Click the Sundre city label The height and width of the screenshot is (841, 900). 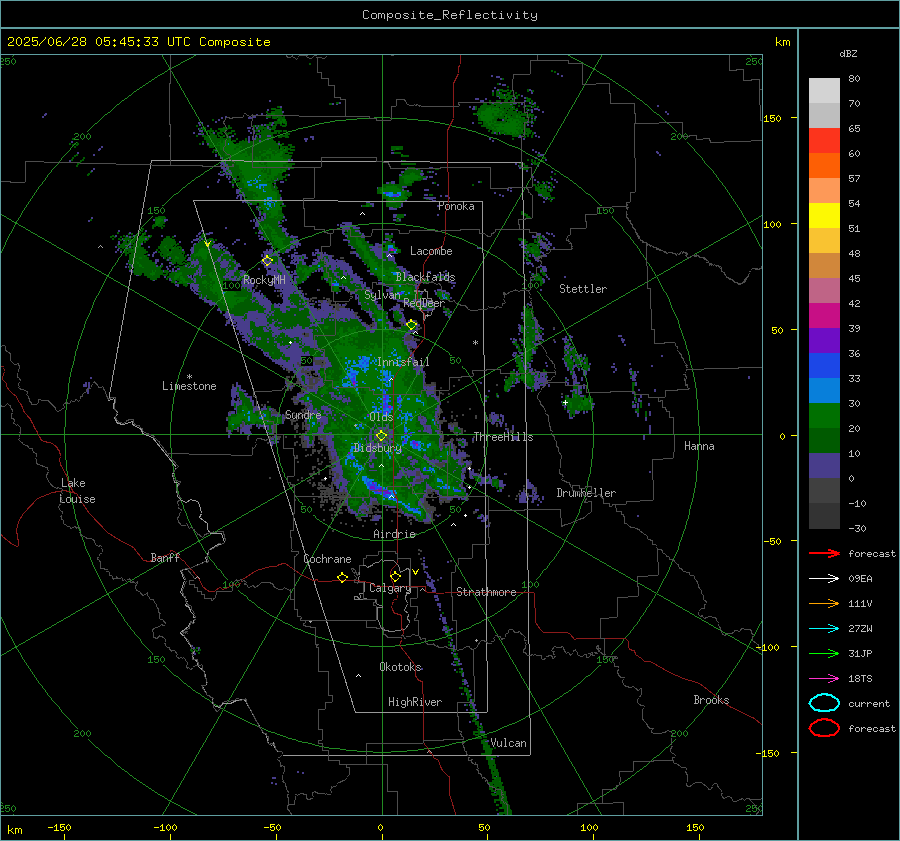pos(303,414)
